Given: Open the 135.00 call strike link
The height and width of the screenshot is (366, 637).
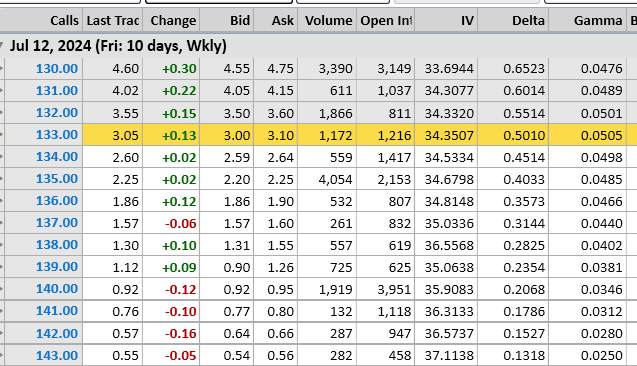Looking at the screenshot, I should [x=56, y=179].
